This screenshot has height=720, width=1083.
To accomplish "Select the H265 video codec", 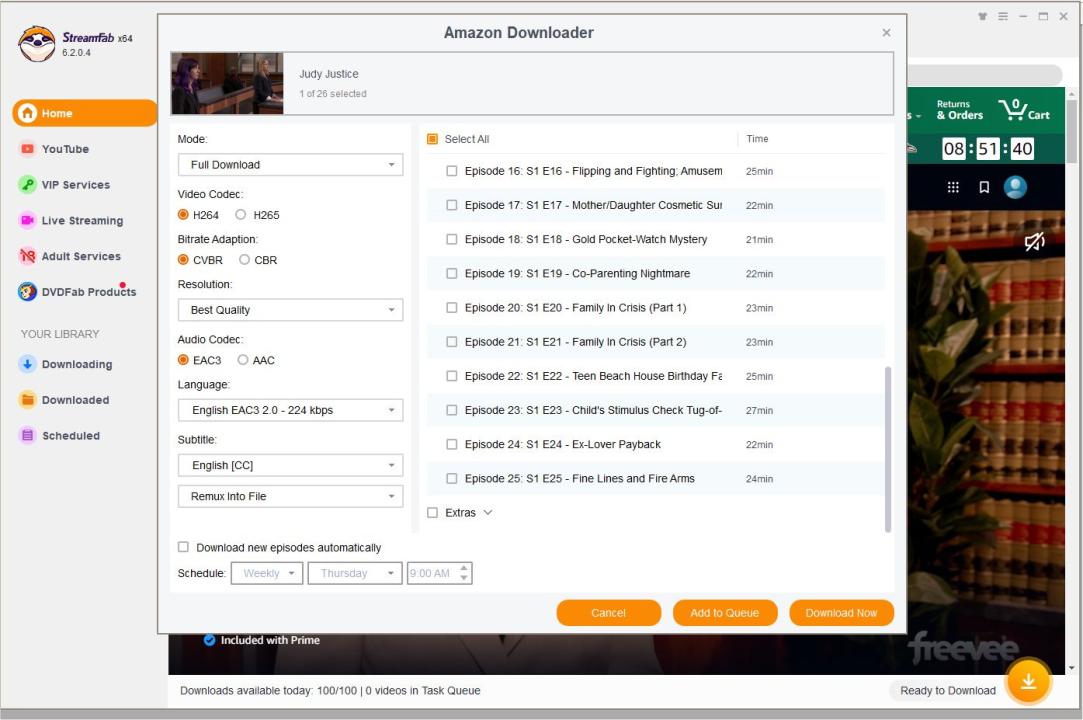I will 240,215.
